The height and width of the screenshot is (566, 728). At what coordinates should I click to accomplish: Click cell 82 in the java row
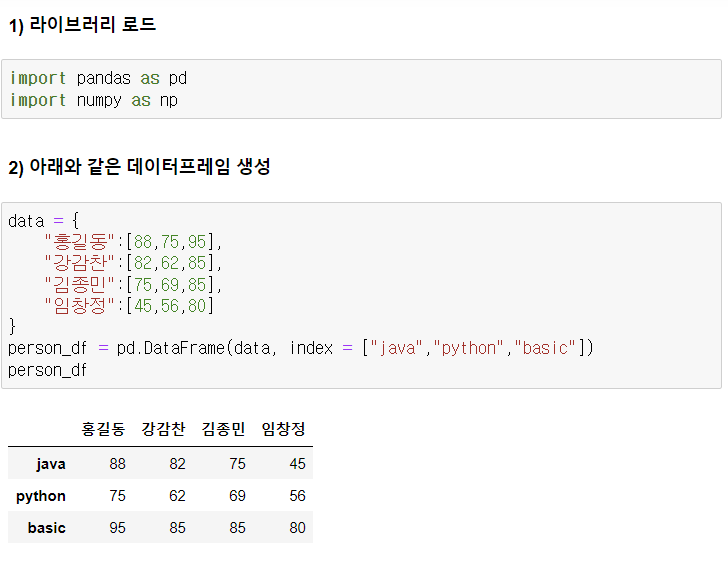point(177,463)
